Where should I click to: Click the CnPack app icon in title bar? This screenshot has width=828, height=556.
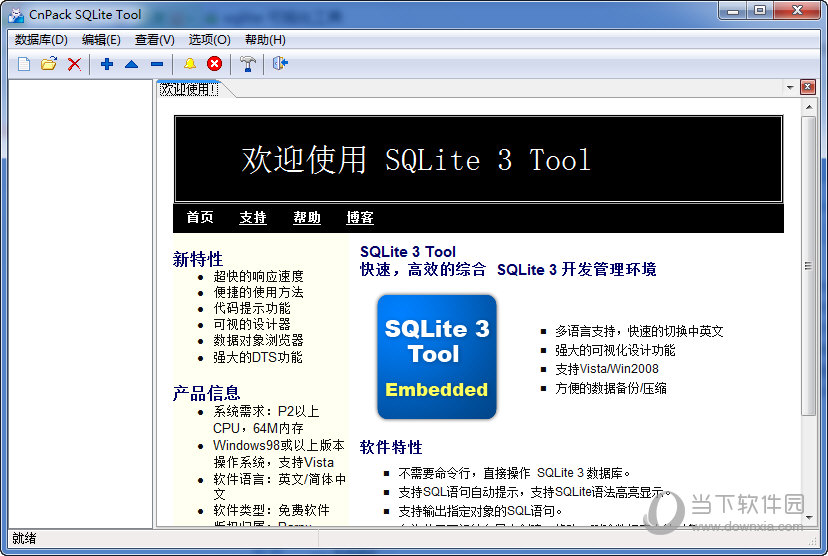point(16,15)
